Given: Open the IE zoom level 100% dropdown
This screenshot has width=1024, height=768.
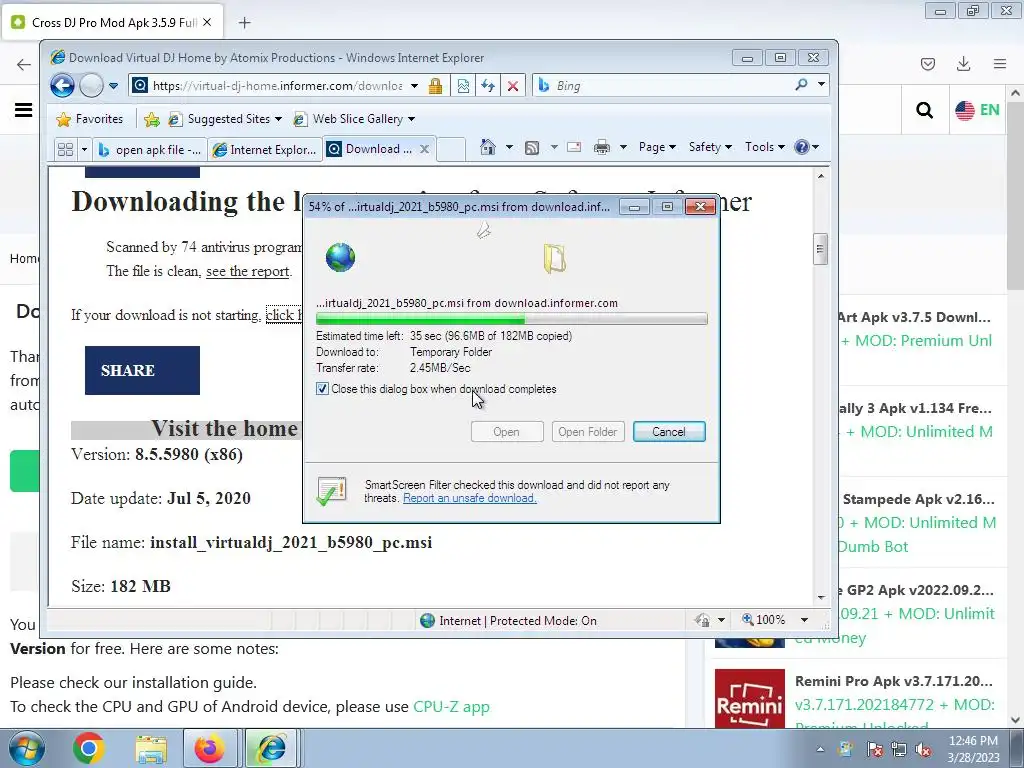Looking at the screenshot, I should pyautogui.click(x=804, y=620).
